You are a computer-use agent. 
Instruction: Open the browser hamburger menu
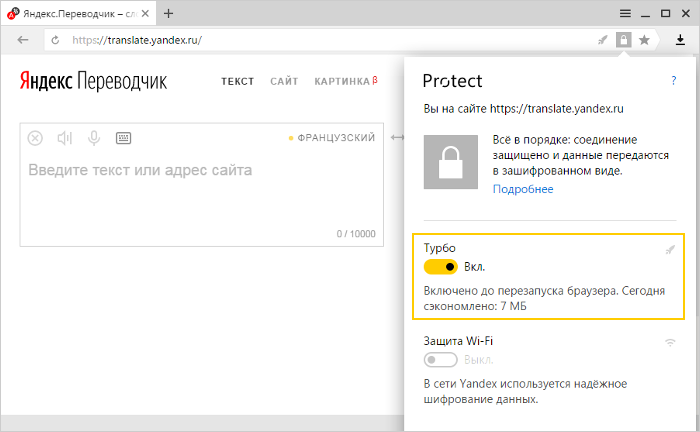pyautogui.click(x=625, y=13)
